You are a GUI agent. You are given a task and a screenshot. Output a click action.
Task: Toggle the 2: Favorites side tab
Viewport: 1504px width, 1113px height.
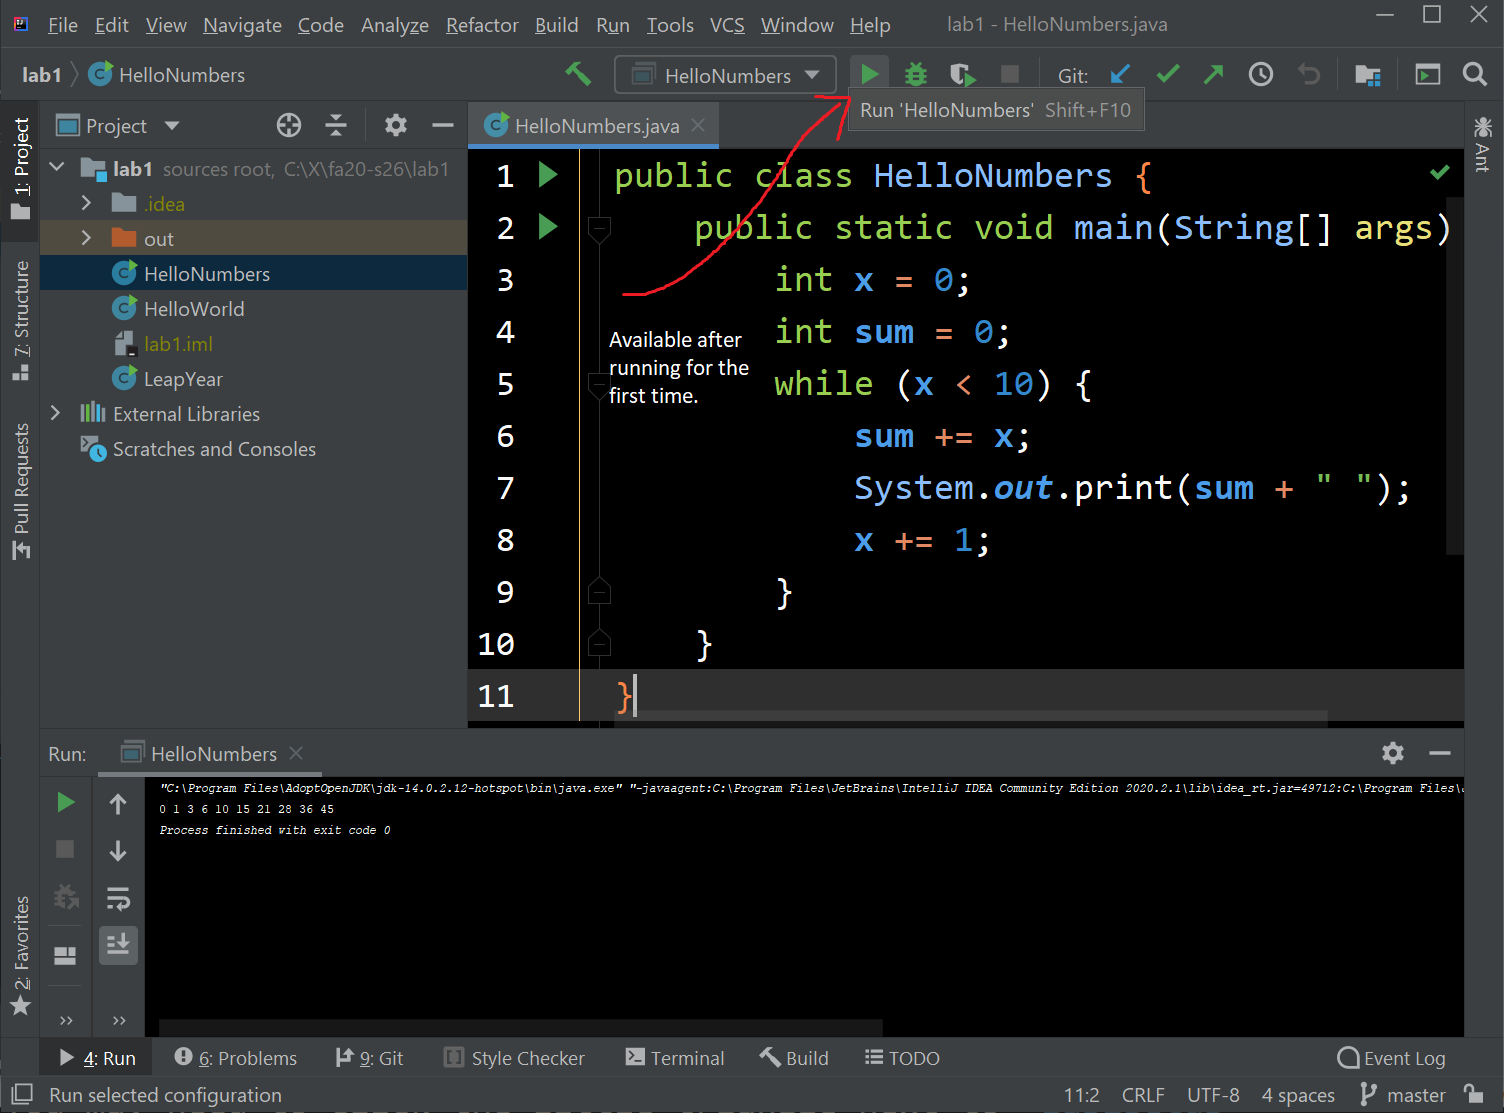click(x=20, y=955)
